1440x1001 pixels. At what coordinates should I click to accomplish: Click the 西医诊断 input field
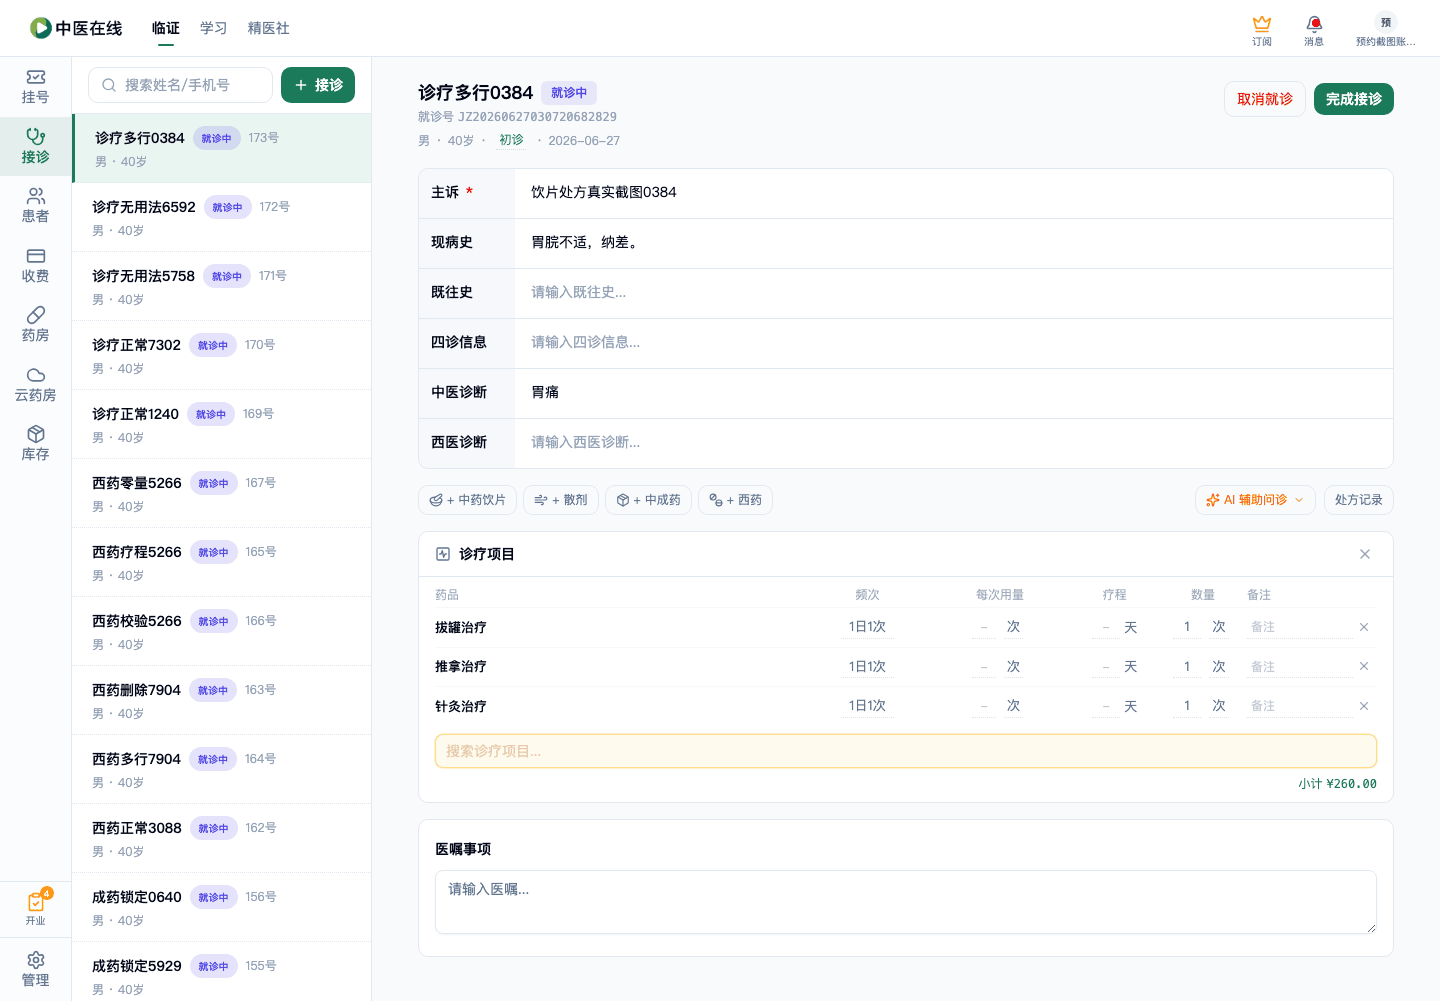pyautogui.click(x=953, y=443)
